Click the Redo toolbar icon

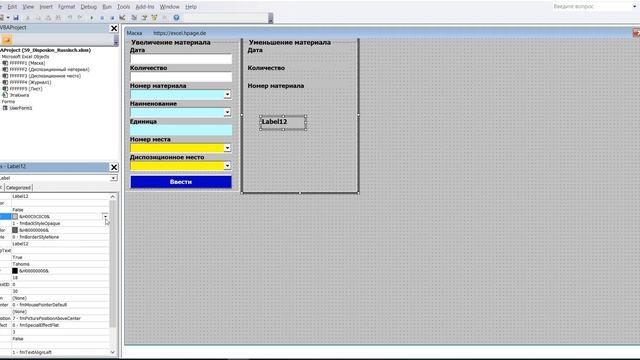pyautogui.click(x=80, y=18)
